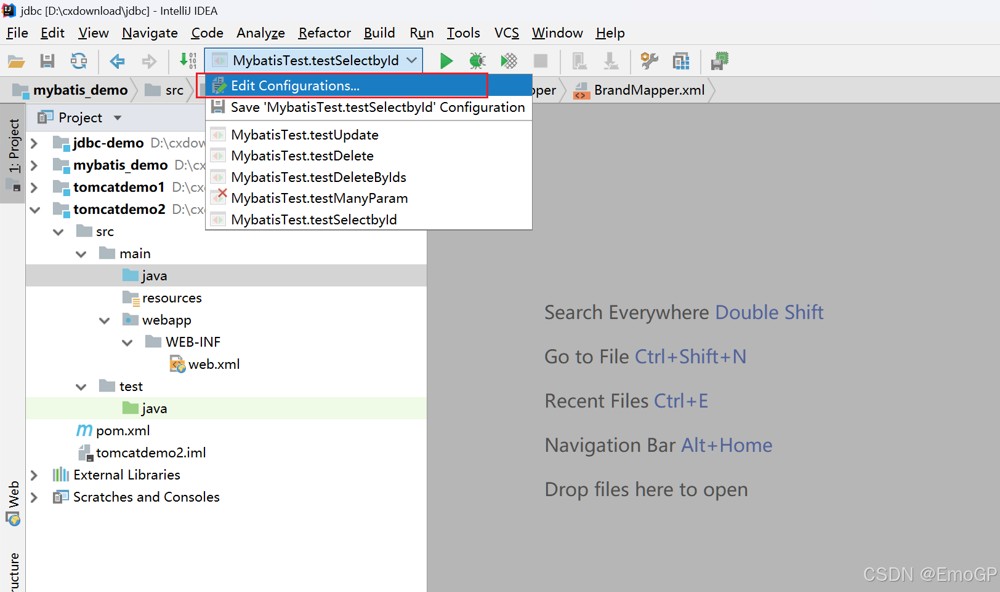Select MybatisTest.testSelectbyId in the list

[x=369, y=219]
